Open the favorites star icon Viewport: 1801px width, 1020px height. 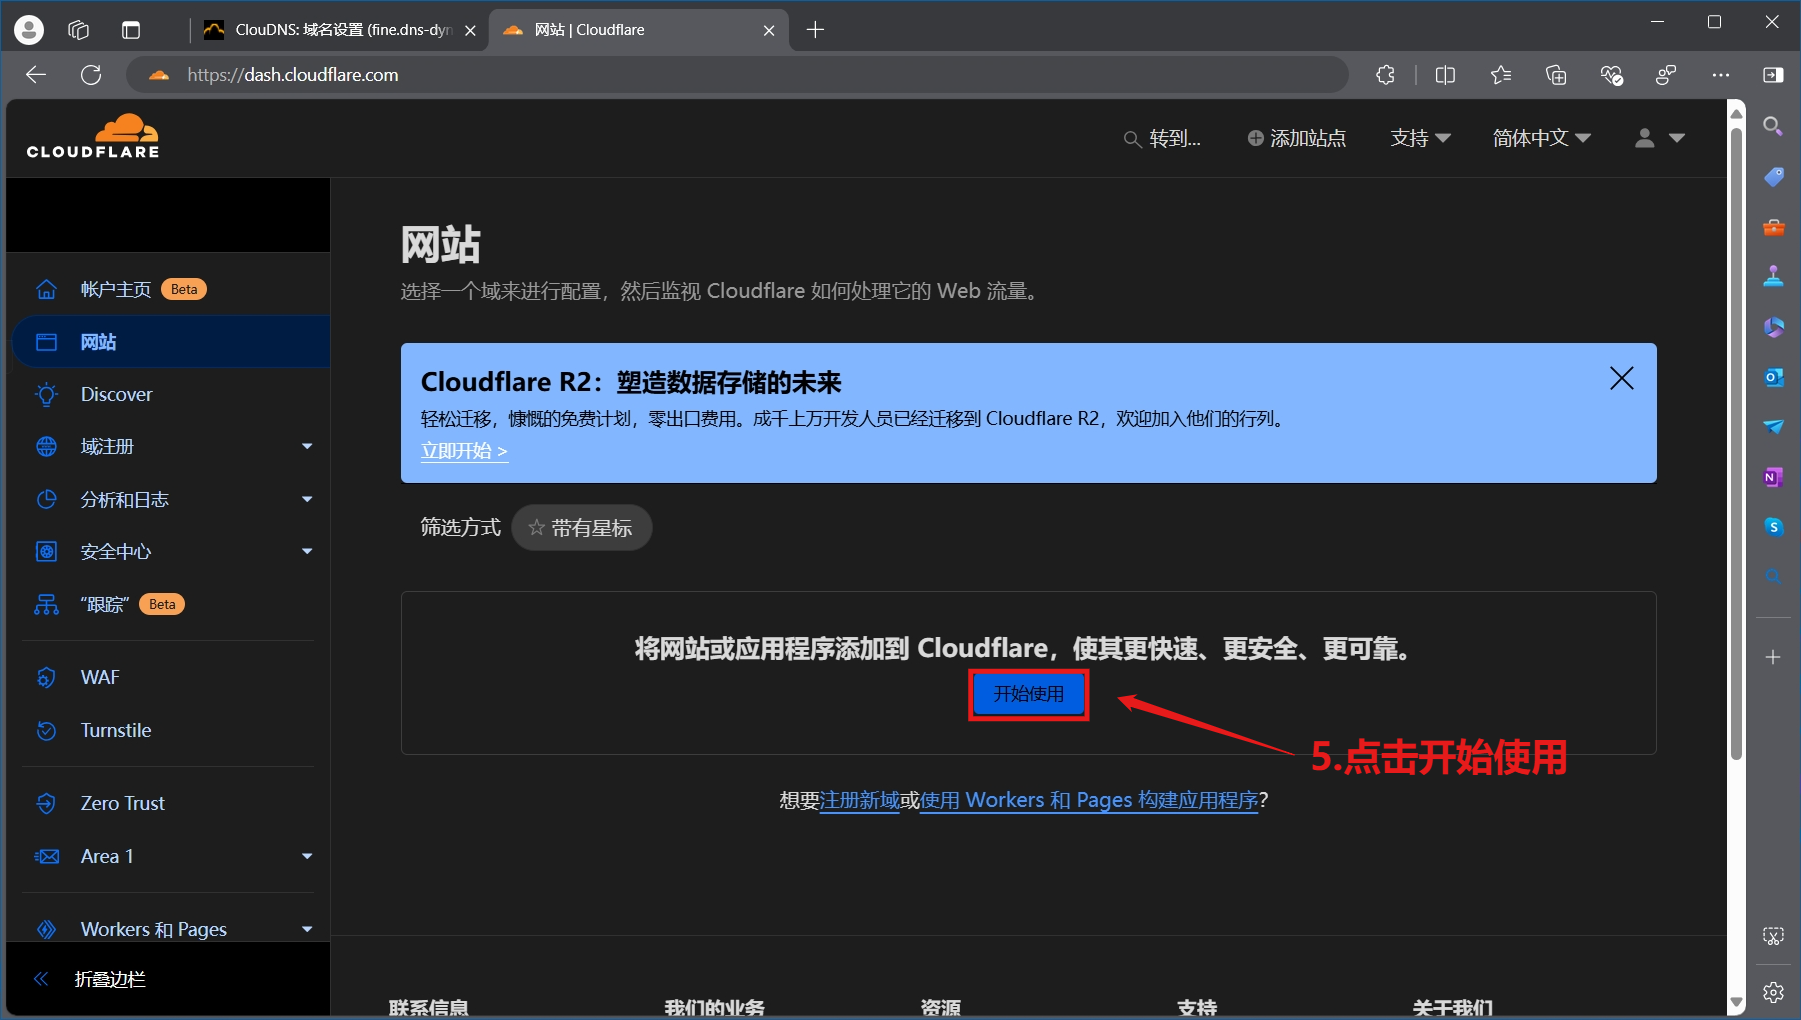tap(1500, 75)
